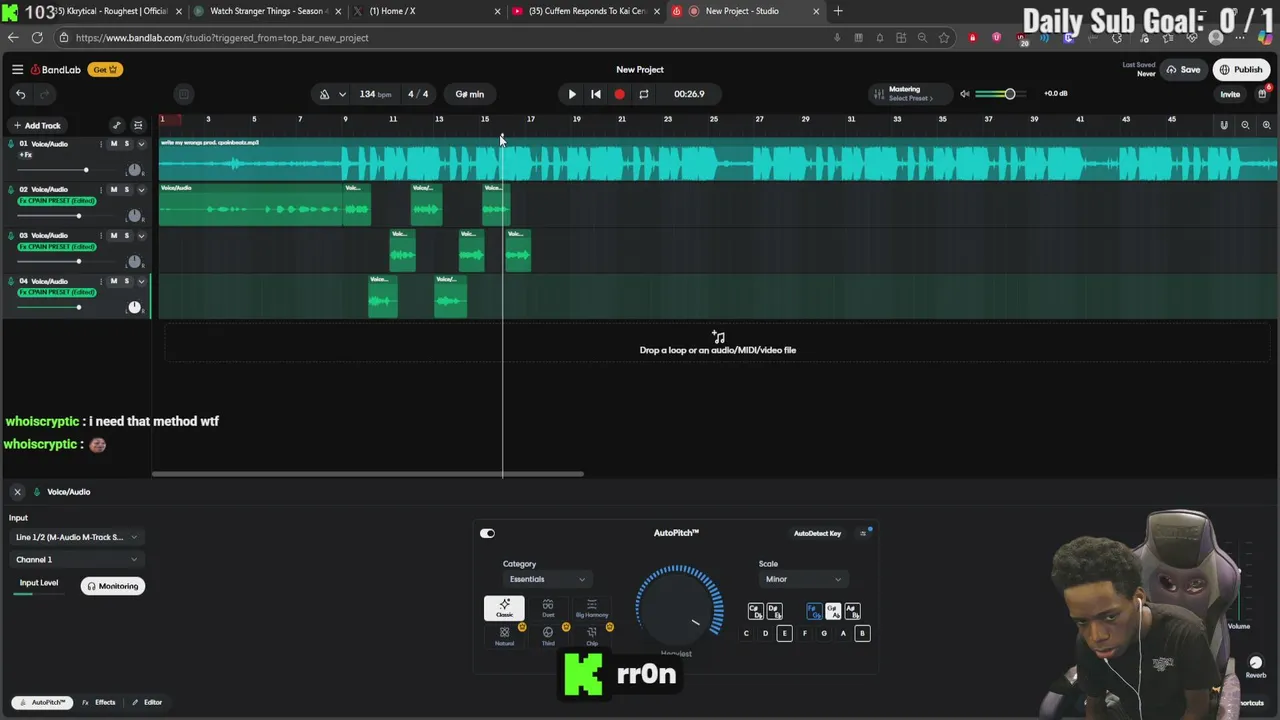Select the Third AutoPitch preset

(548, 636)
